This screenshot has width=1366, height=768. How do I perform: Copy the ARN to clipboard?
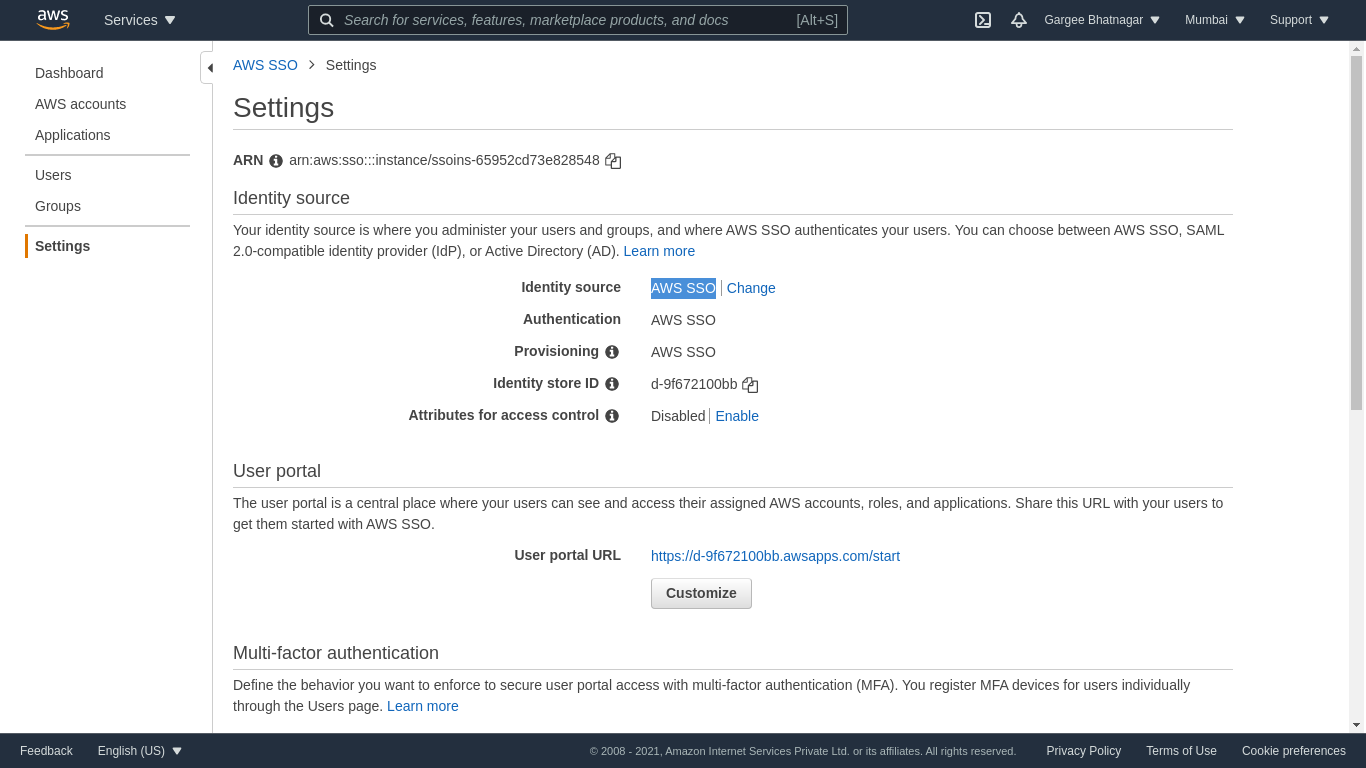click(x=613, y=161)
